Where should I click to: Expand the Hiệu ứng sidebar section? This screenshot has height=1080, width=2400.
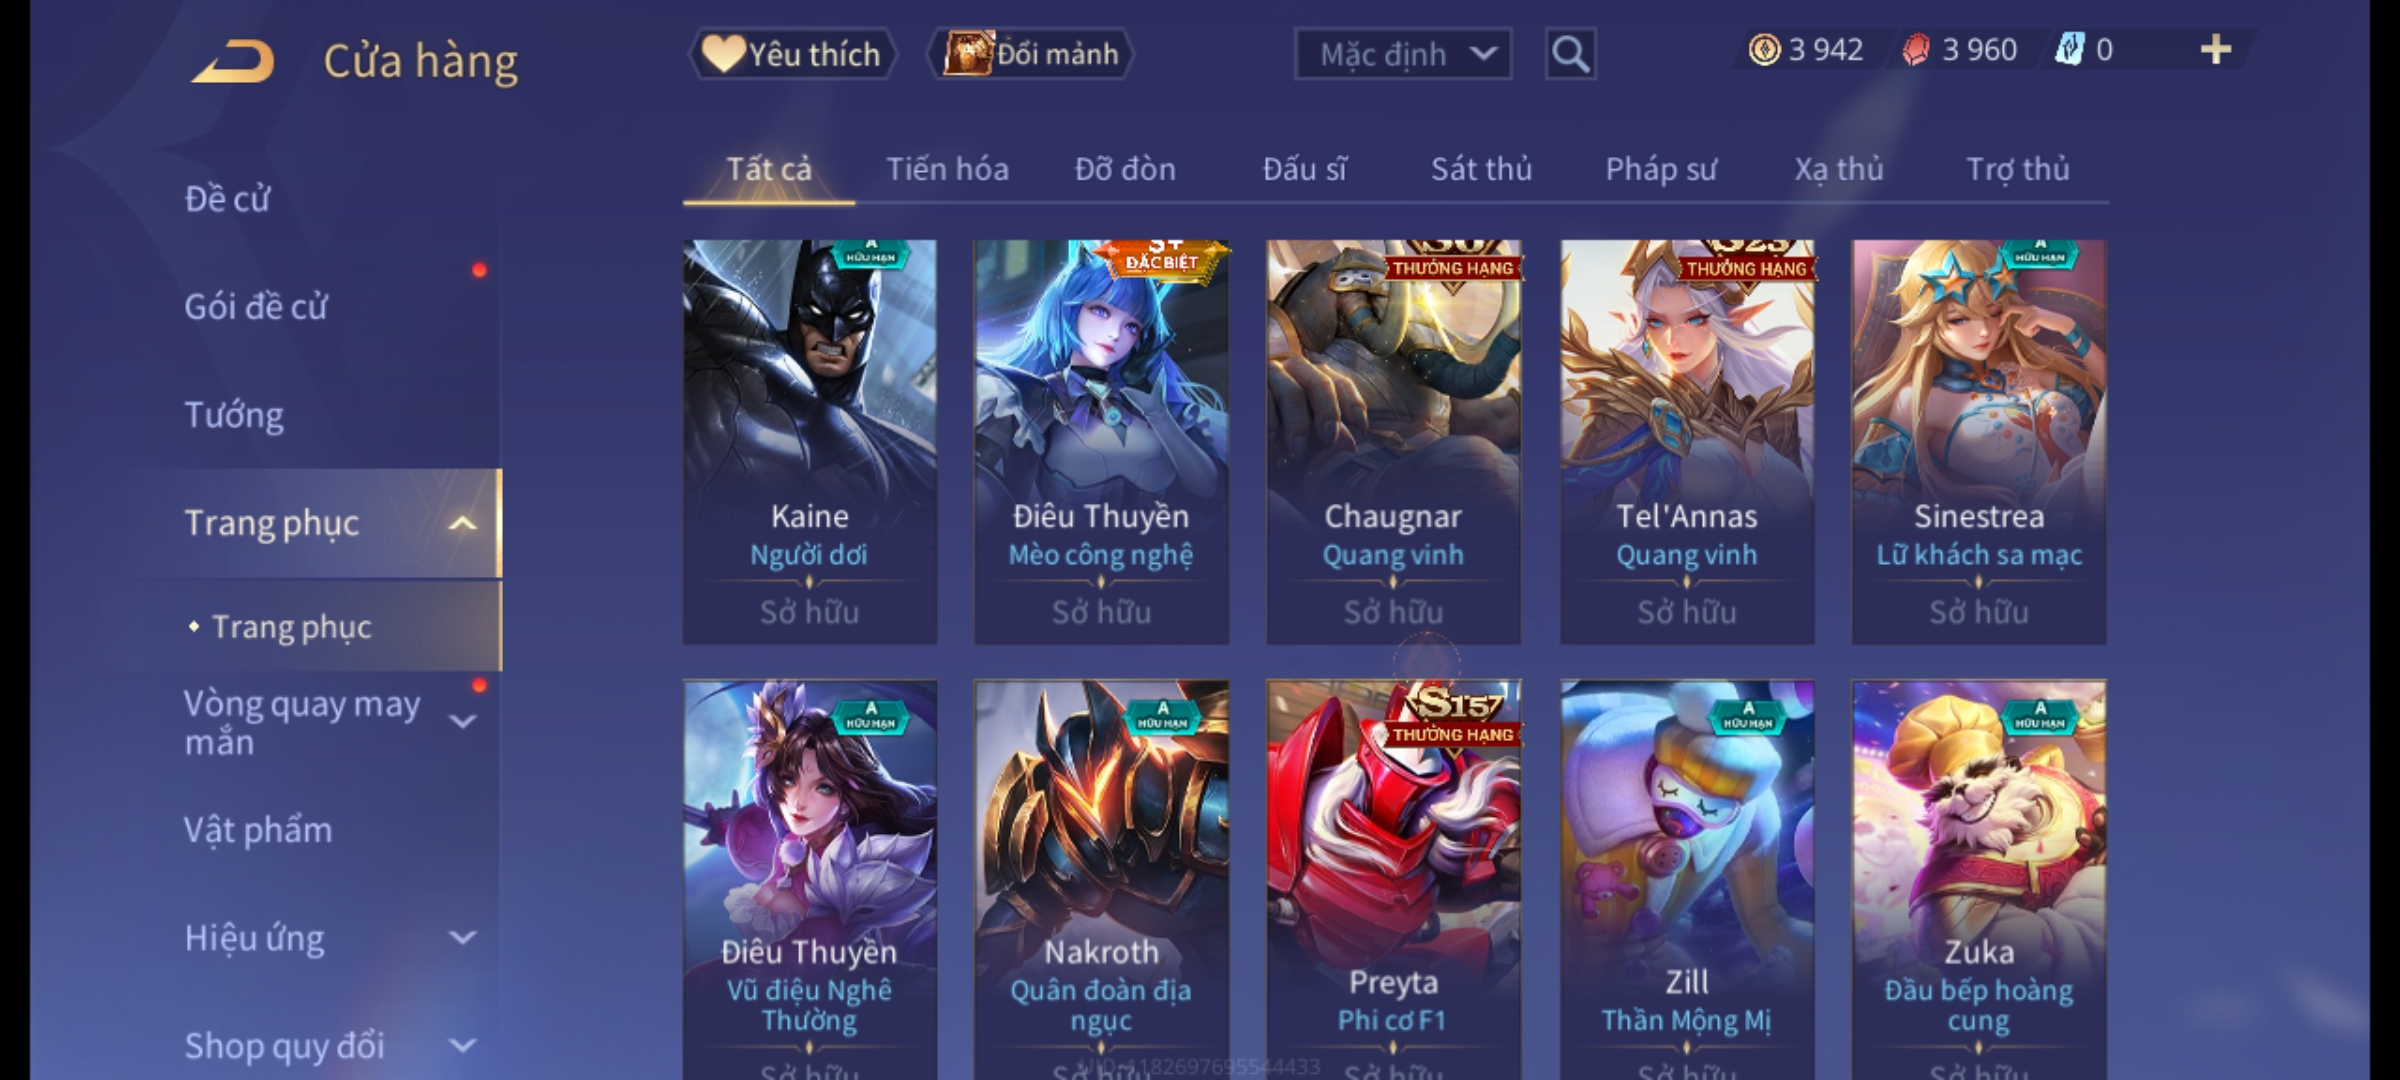click(461, 938)
